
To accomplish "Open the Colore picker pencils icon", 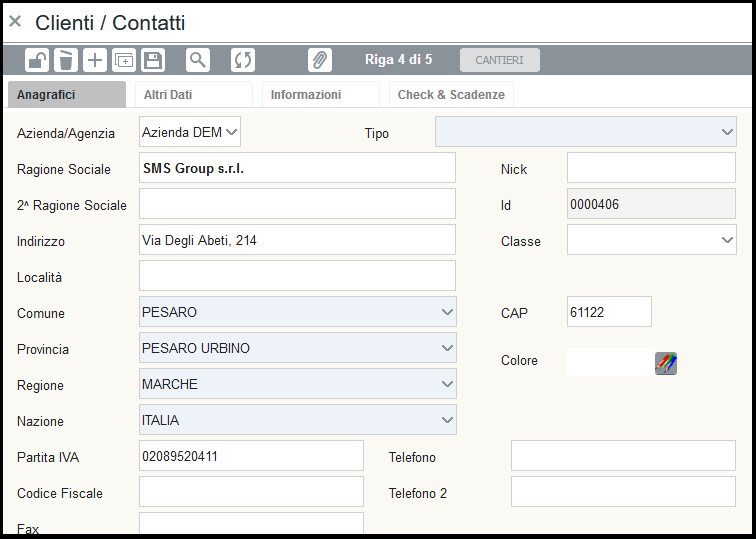I will coord(666,363).
